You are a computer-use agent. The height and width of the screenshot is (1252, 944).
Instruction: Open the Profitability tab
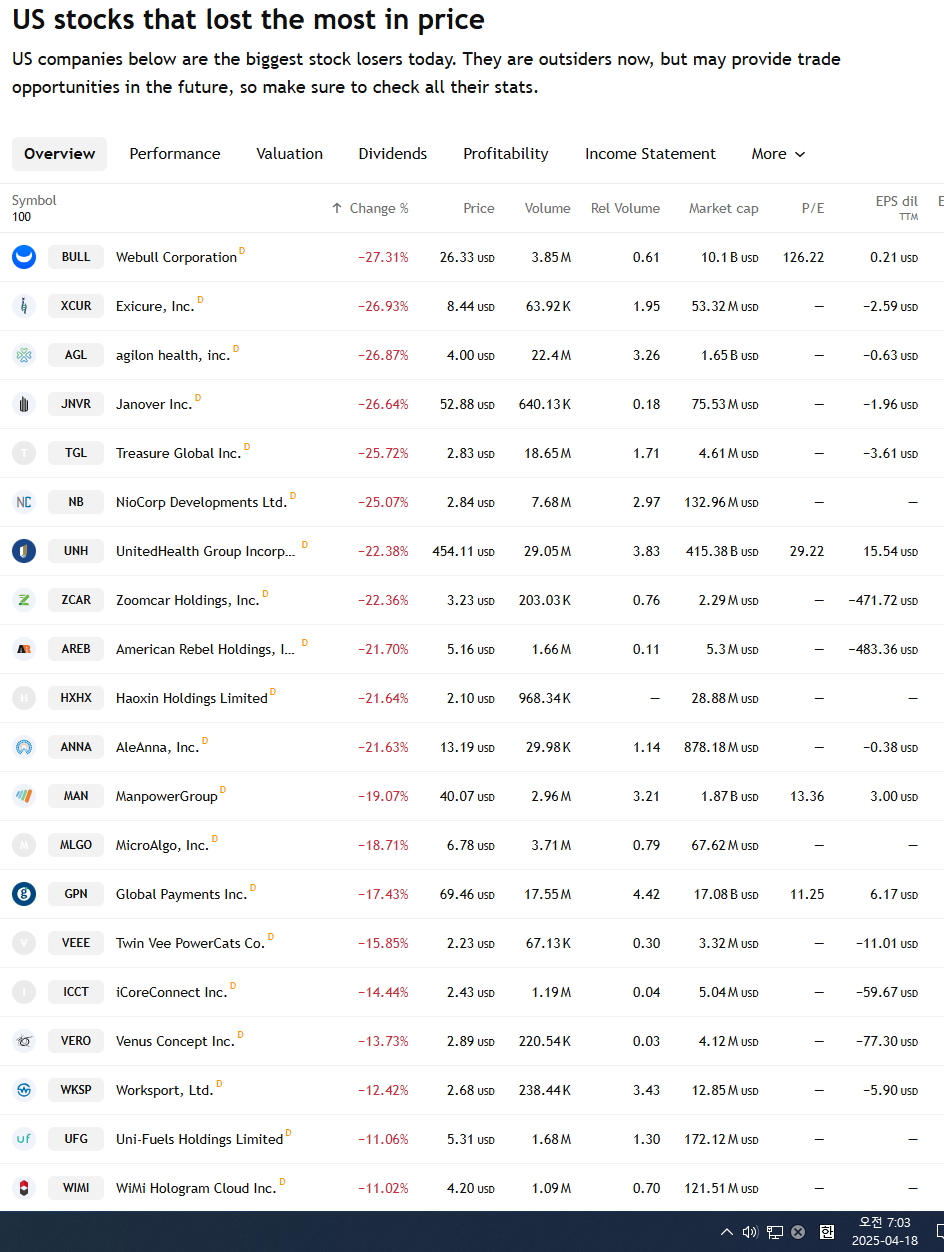(x=506, y=154)
